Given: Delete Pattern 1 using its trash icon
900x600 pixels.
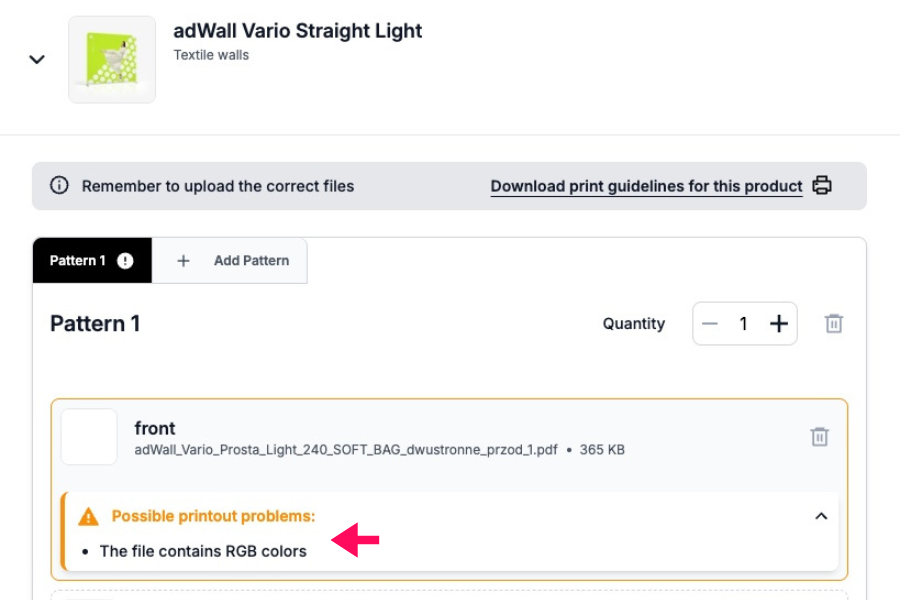Looking at the screenshot, I should 834,324.
